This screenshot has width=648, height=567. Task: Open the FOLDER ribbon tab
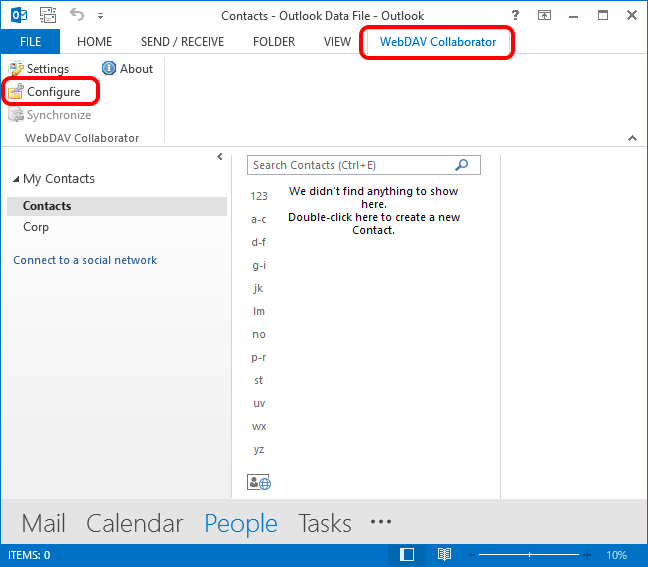click(x=274, y=42)
